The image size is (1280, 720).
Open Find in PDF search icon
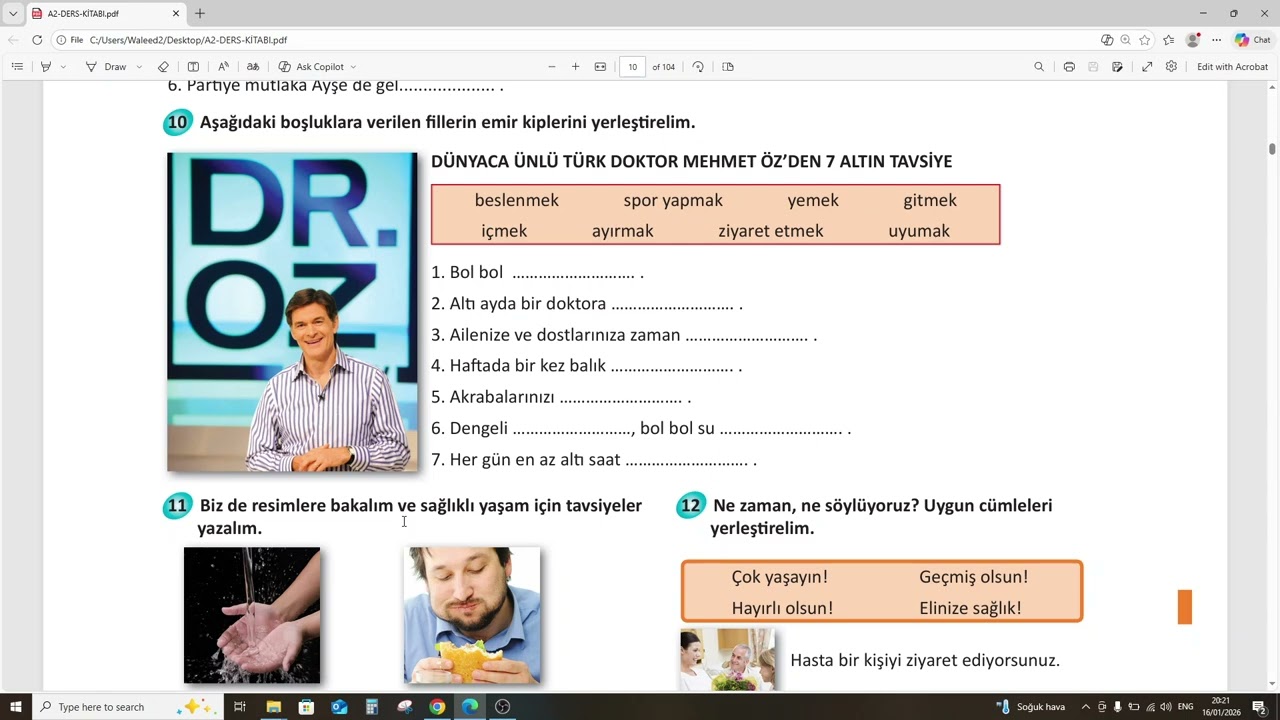[1039, 67]
